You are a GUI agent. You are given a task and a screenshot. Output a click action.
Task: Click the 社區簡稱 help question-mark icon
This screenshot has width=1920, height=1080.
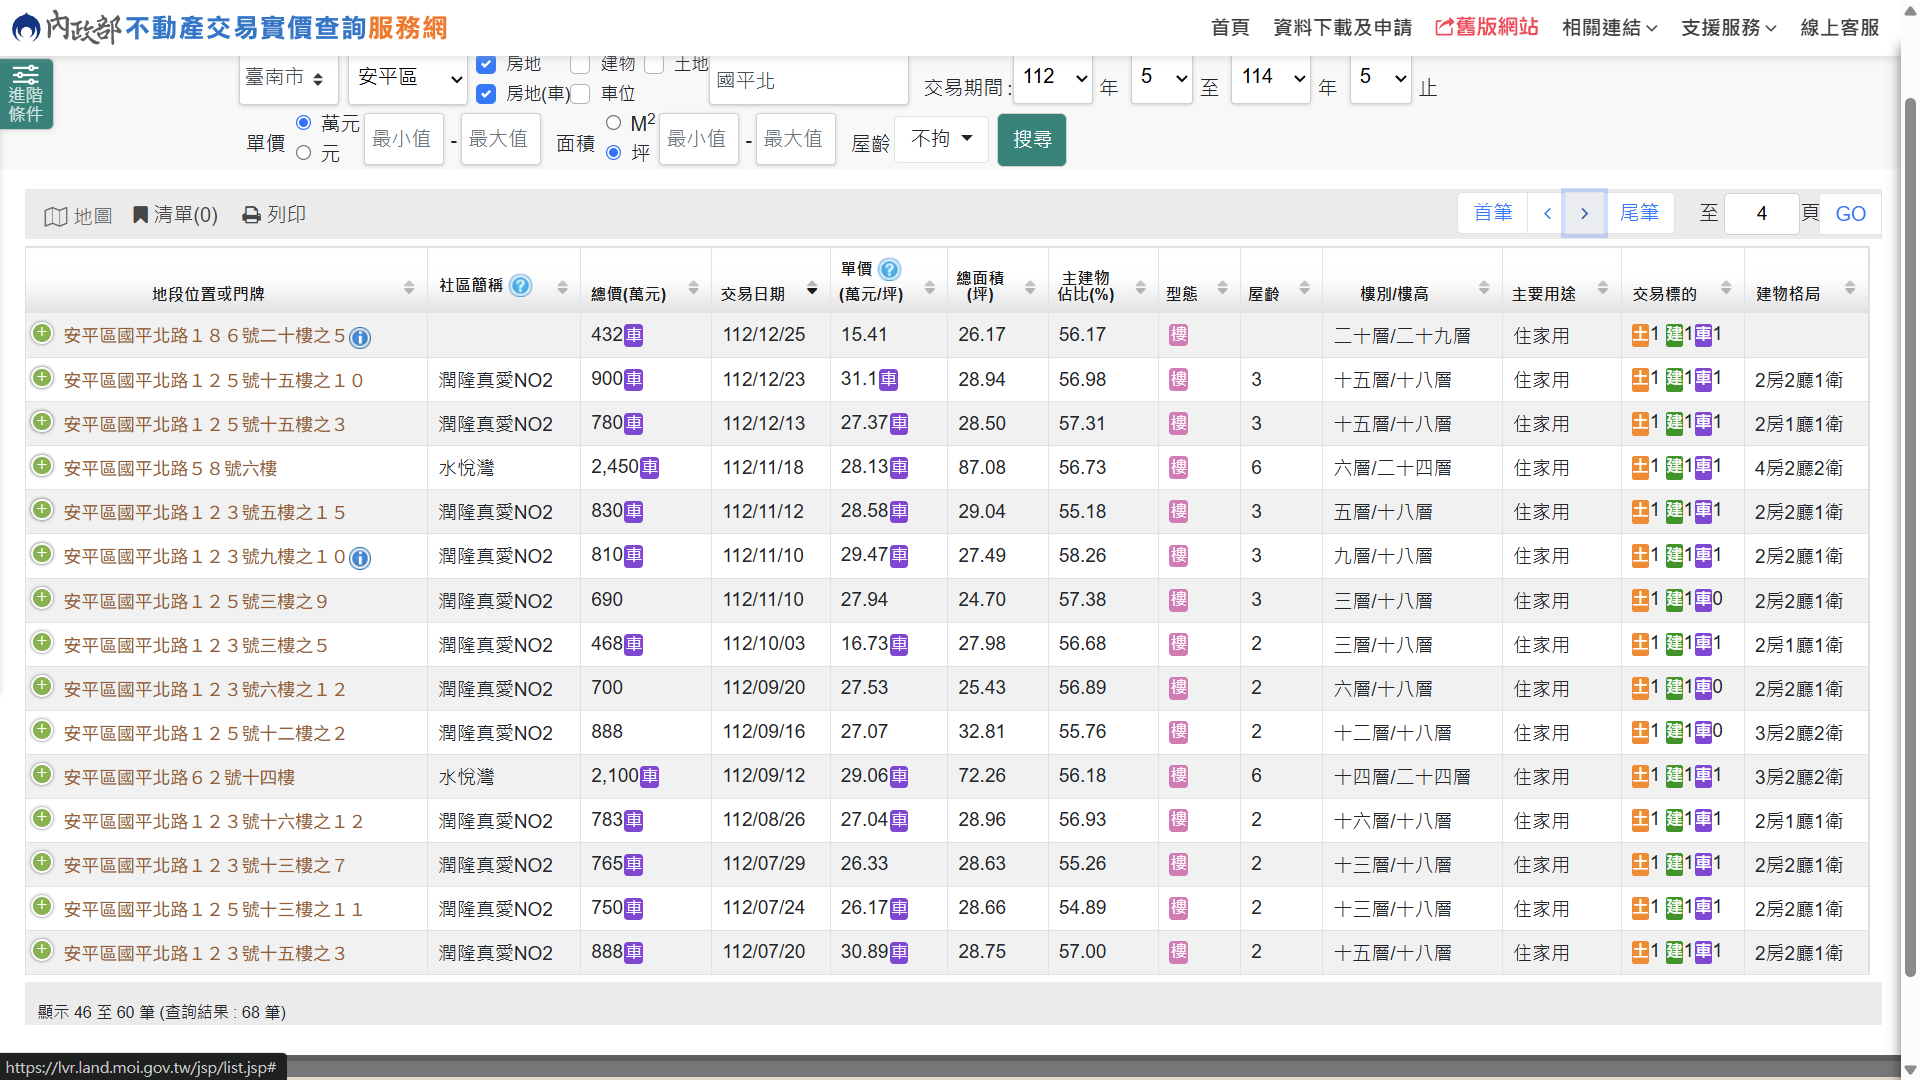[x=520, y=286]
